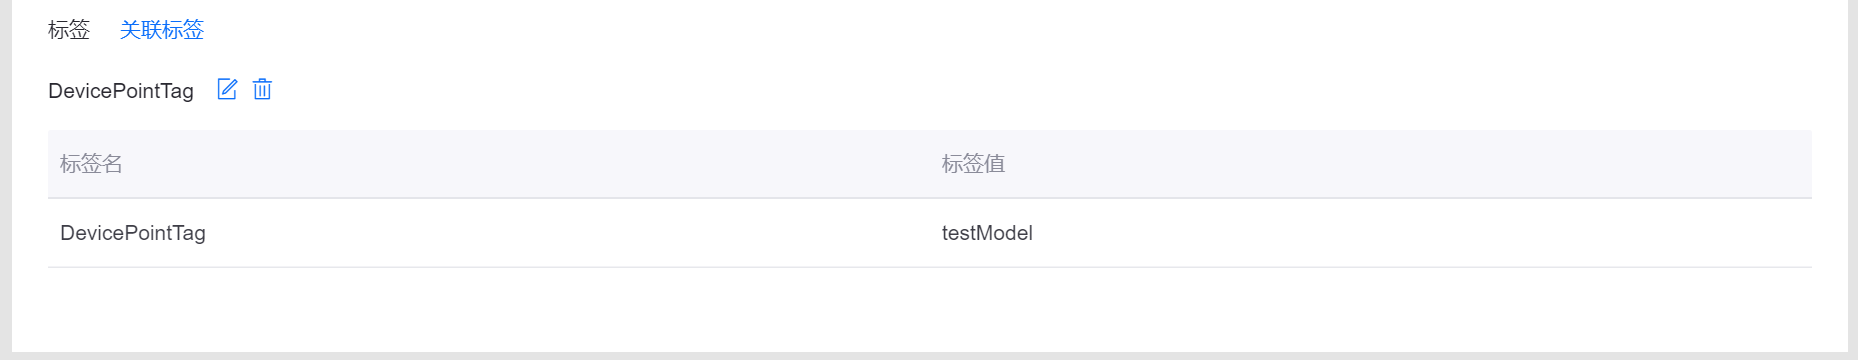This screenshot has width=1858, height=360.
Task: Click the edit pencil icon beside DevicePointTag
Action: pyautogui.click(x=227, y=89)
